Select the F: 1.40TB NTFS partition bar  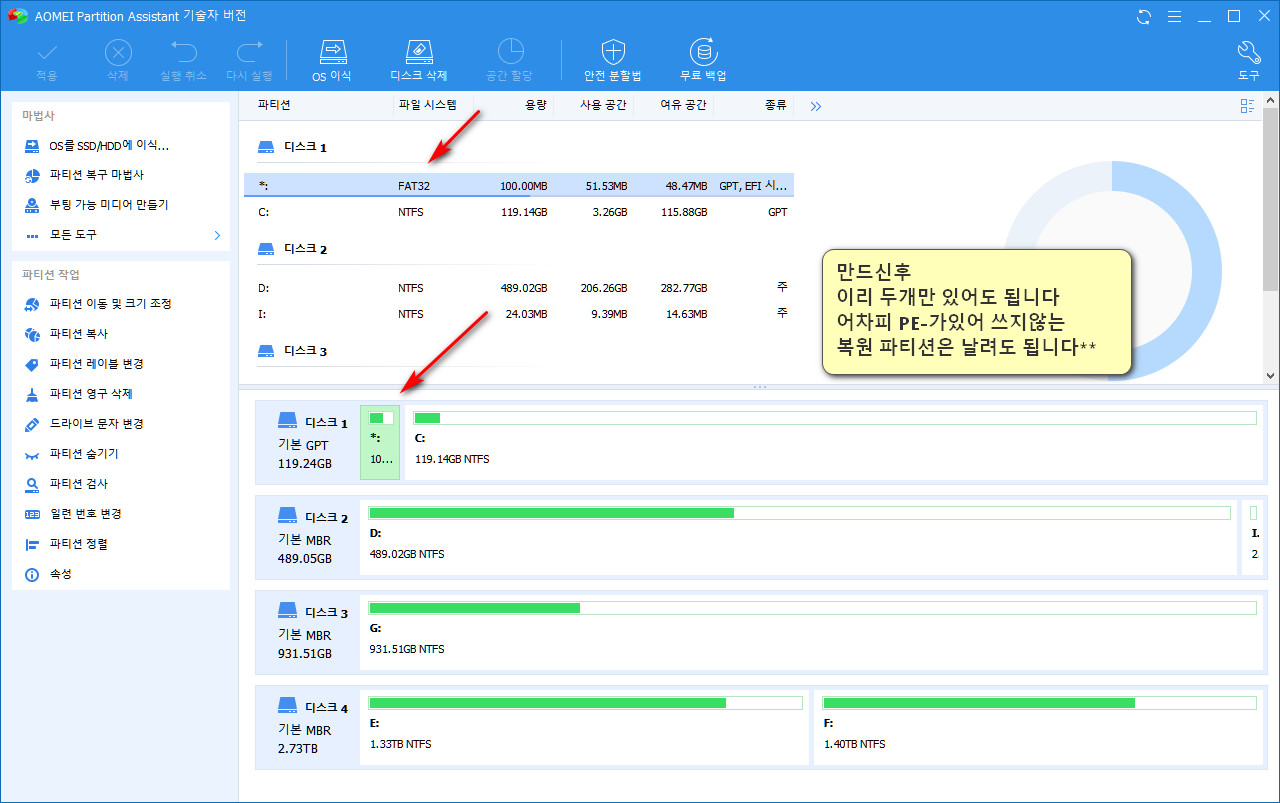tap(1039, 728)
